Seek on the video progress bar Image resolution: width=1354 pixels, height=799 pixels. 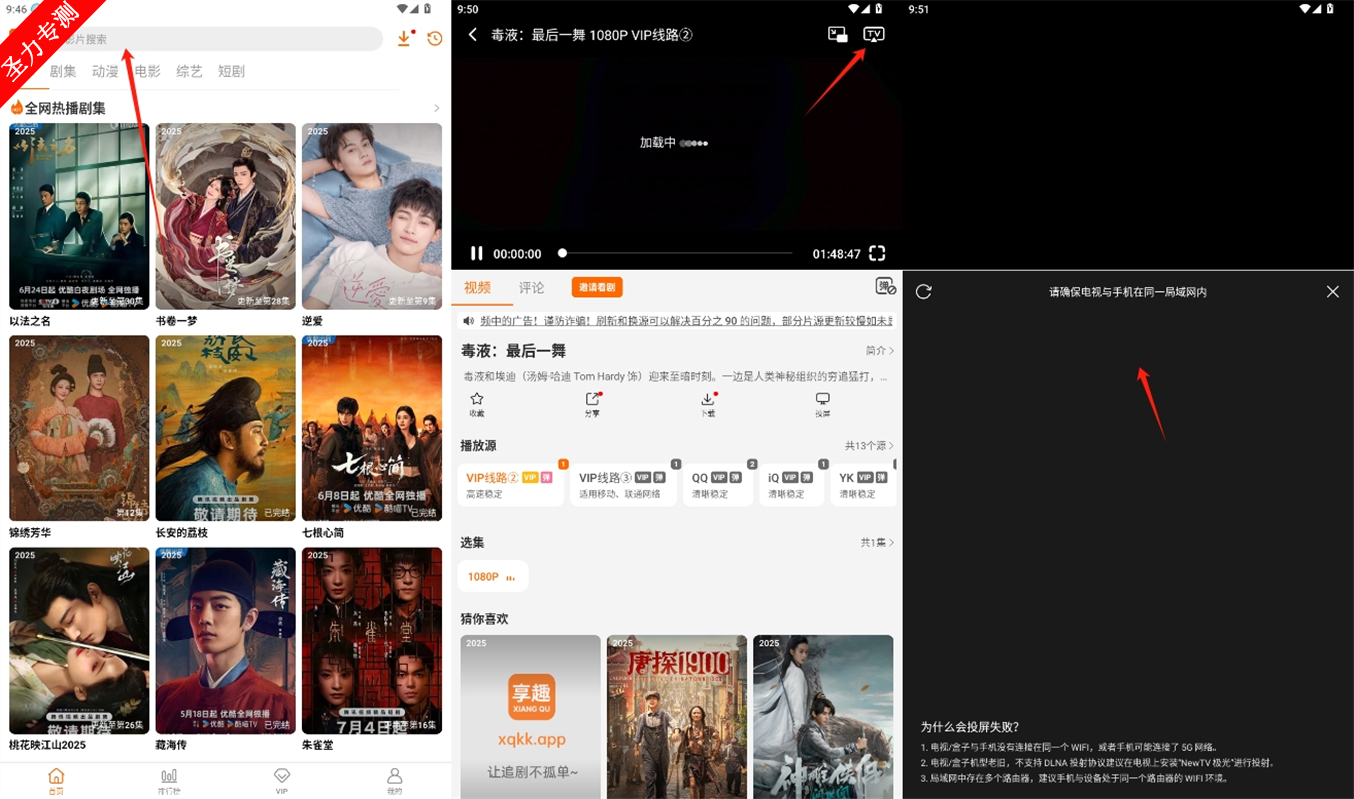click(x=677, y=253)
